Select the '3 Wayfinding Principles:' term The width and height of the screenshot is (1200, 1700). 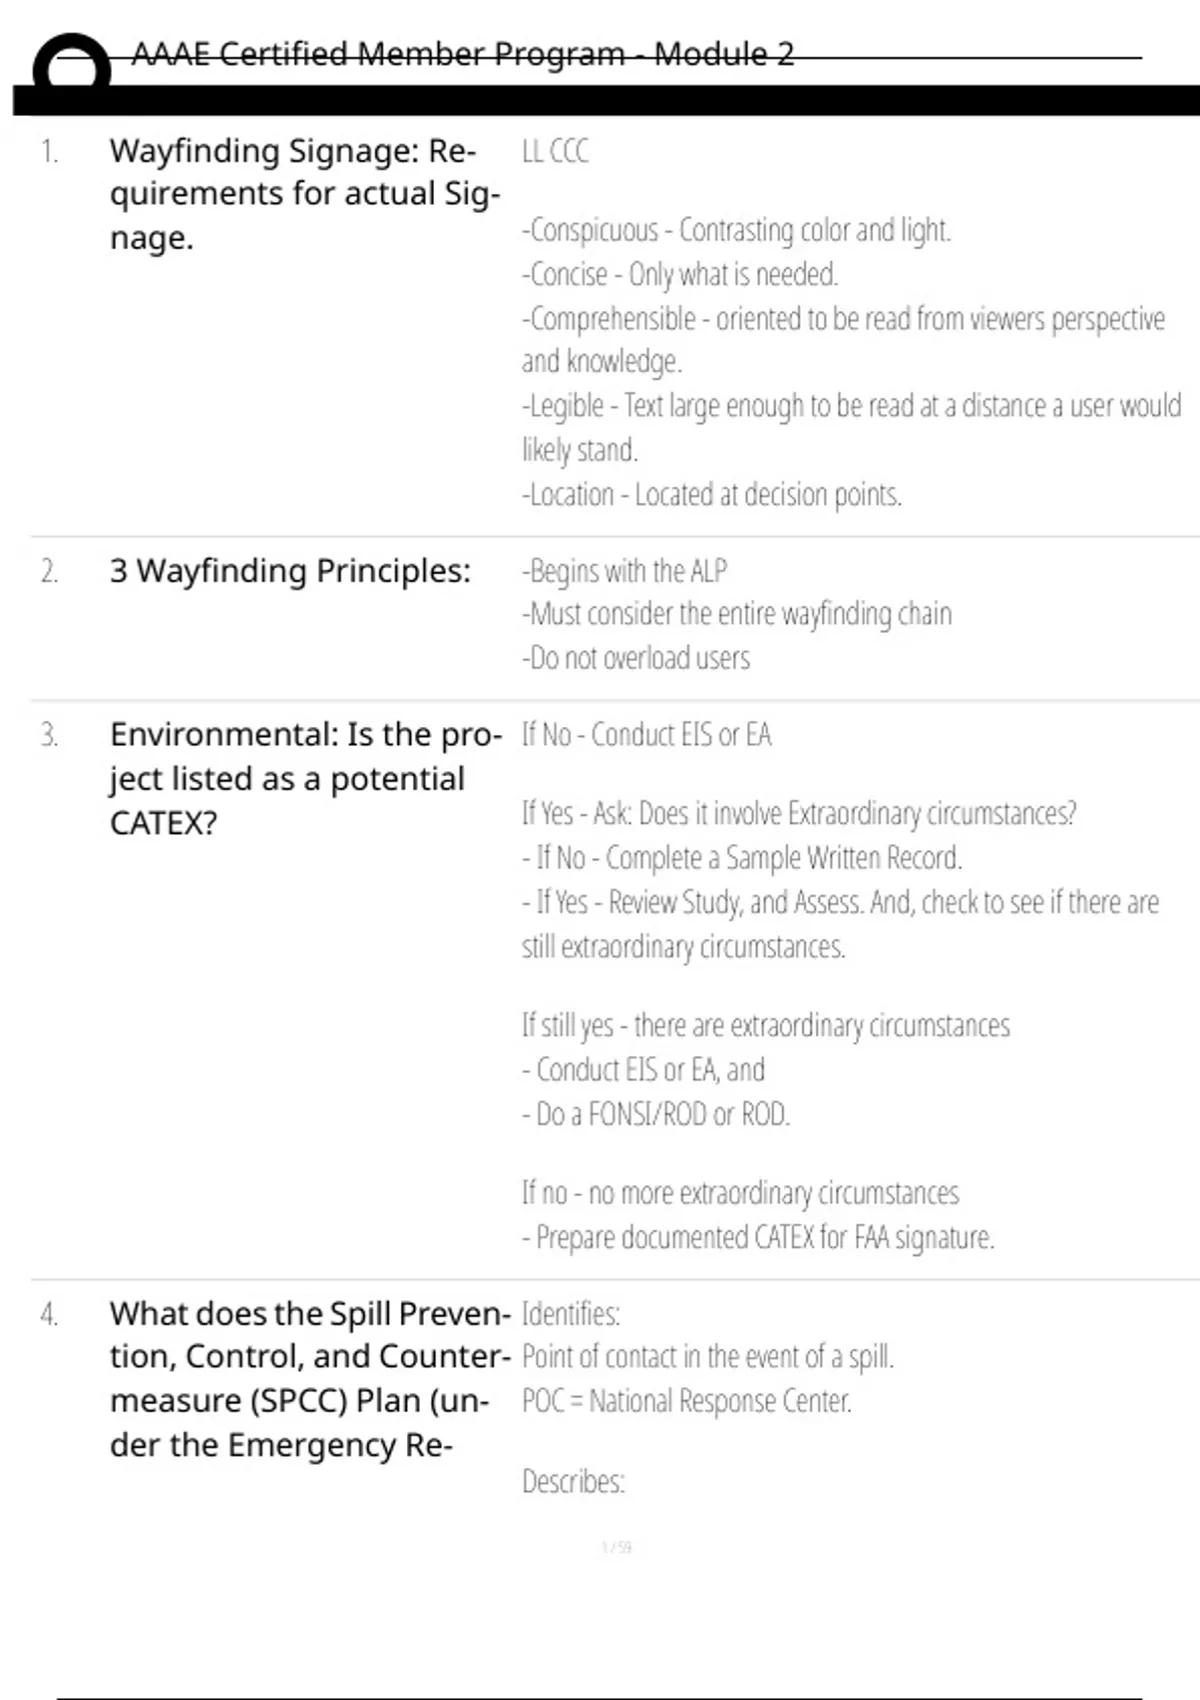[x=290, y=570]
